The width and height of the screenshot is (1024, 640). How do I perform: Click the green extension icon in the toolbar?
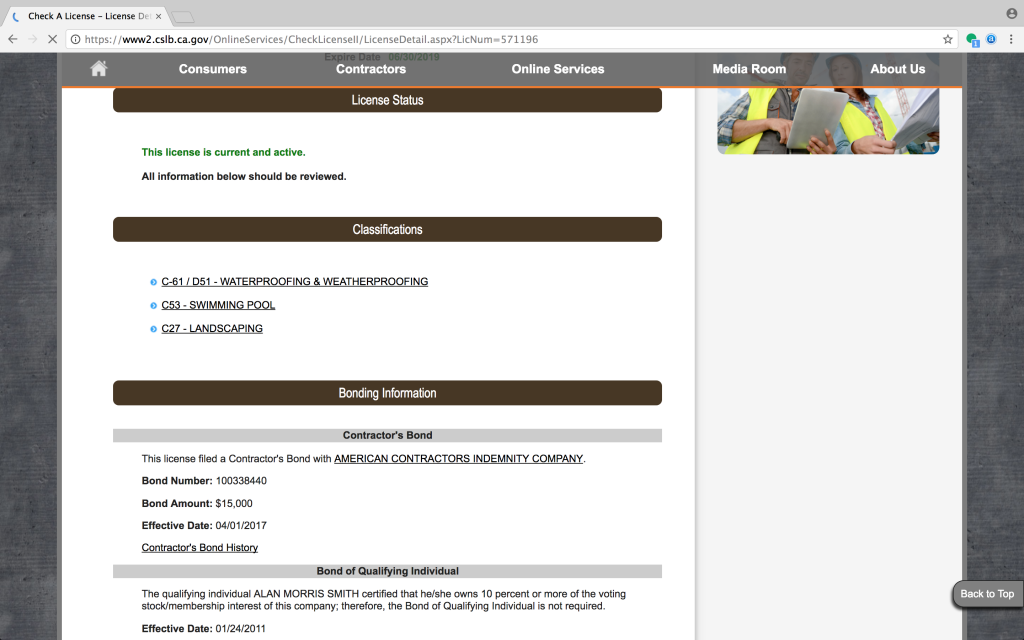tap(971, 38)
